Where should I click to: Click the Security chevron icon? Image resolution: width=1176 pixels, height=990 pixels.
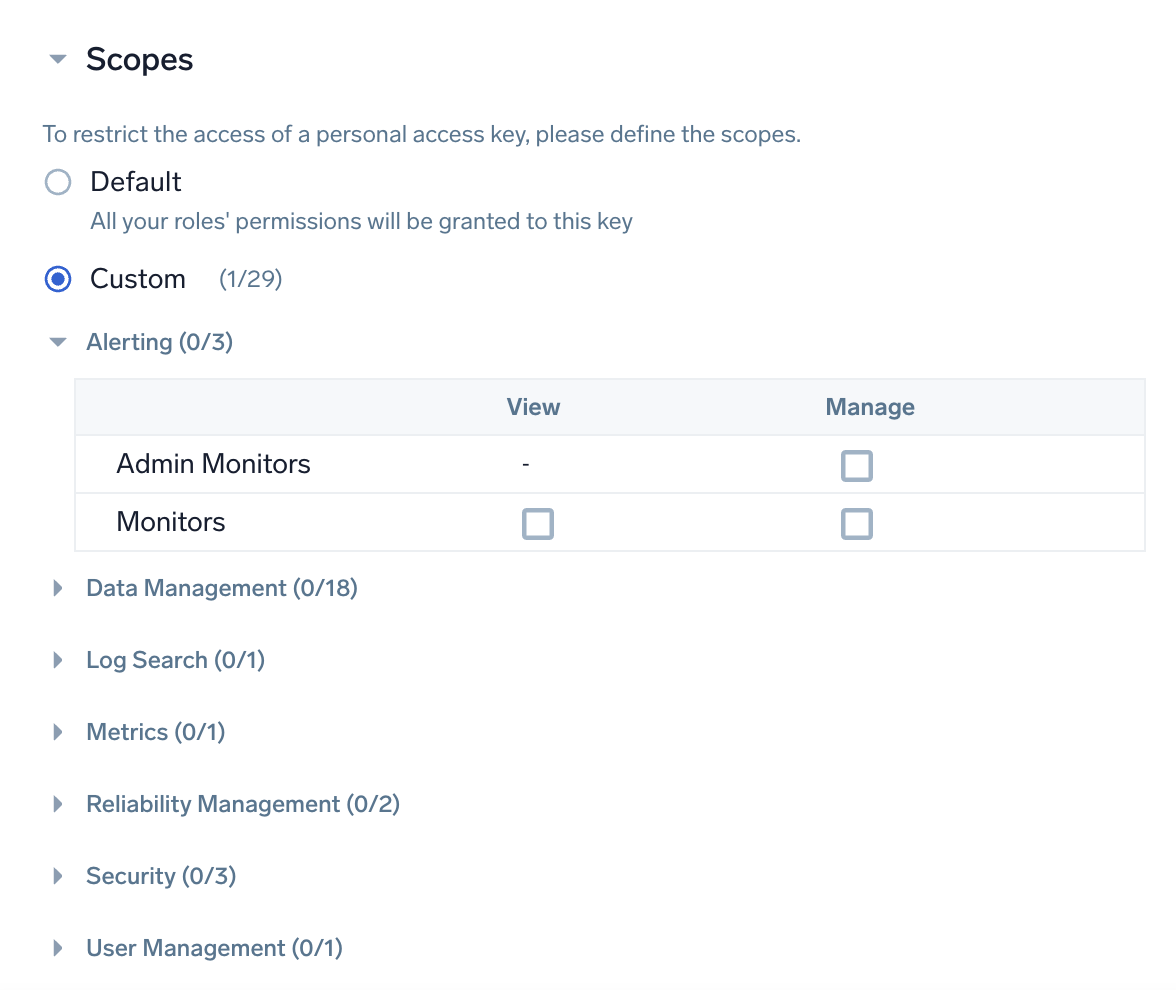pos(57,876)
